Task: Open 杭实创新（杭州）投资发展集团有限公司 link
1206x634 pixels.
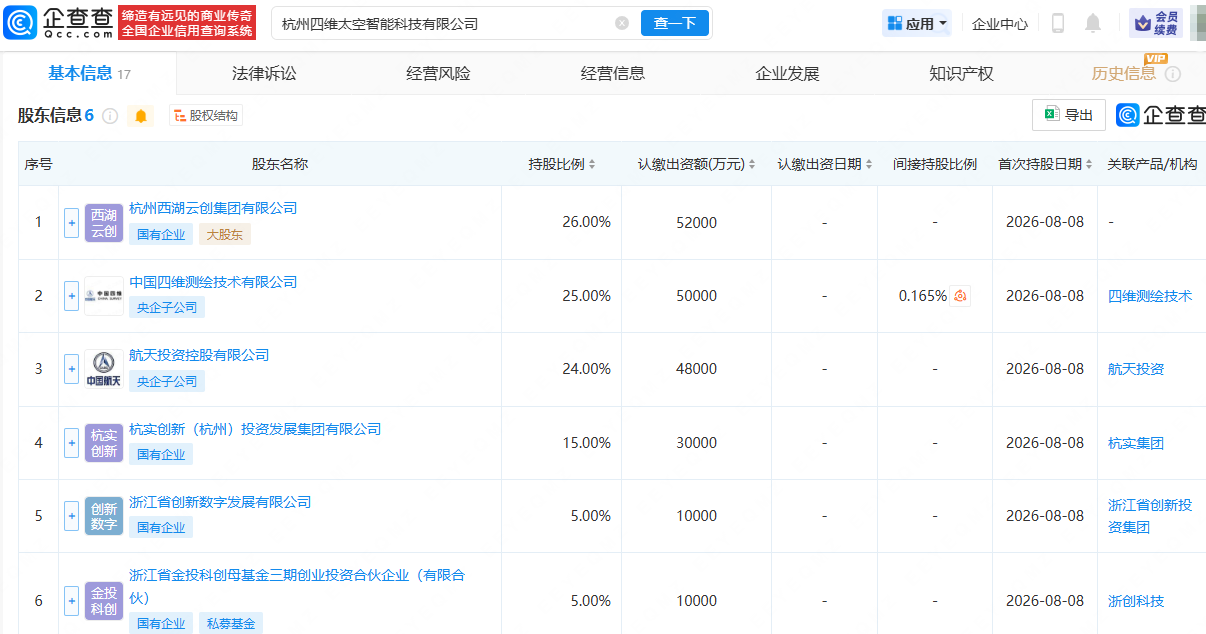Action: point(255,429)
